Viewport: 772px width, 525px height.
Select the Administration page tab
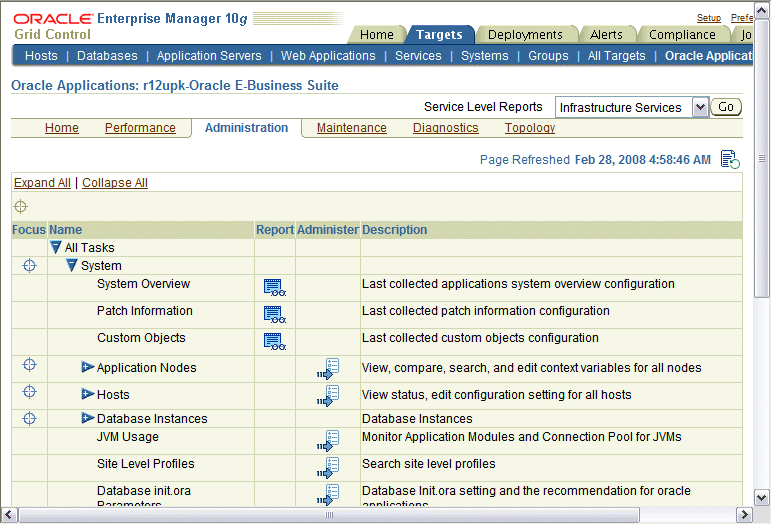point(246,128)
